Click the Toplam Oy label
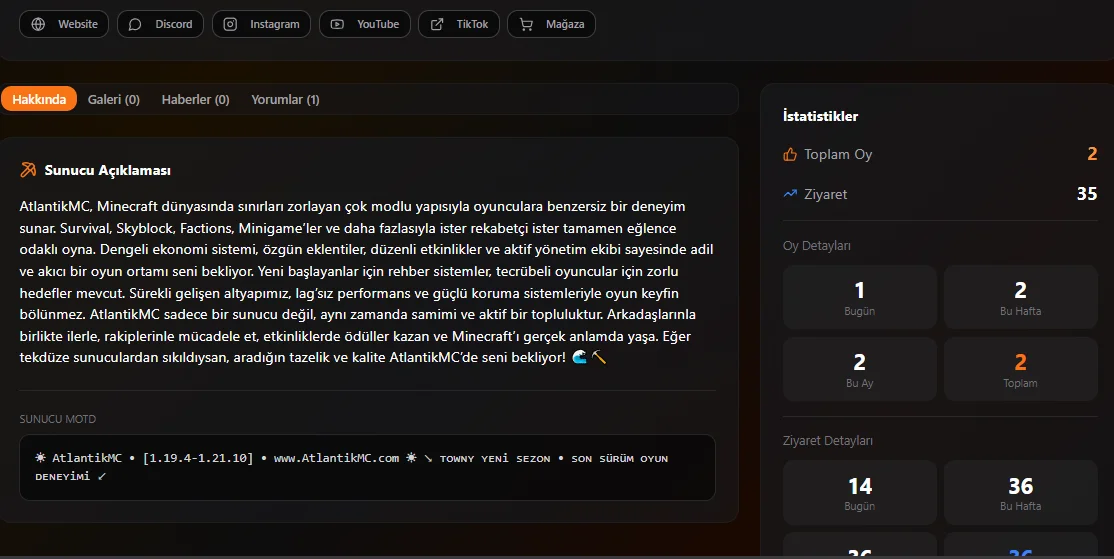1114x559 pixels. pos(838,154)
